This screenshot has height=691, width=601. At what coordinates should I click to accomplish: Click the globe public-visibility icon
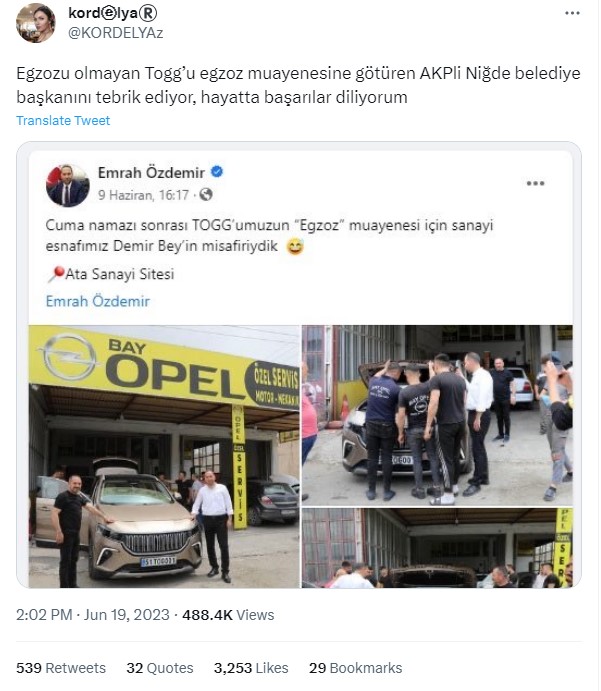[206, 194]
